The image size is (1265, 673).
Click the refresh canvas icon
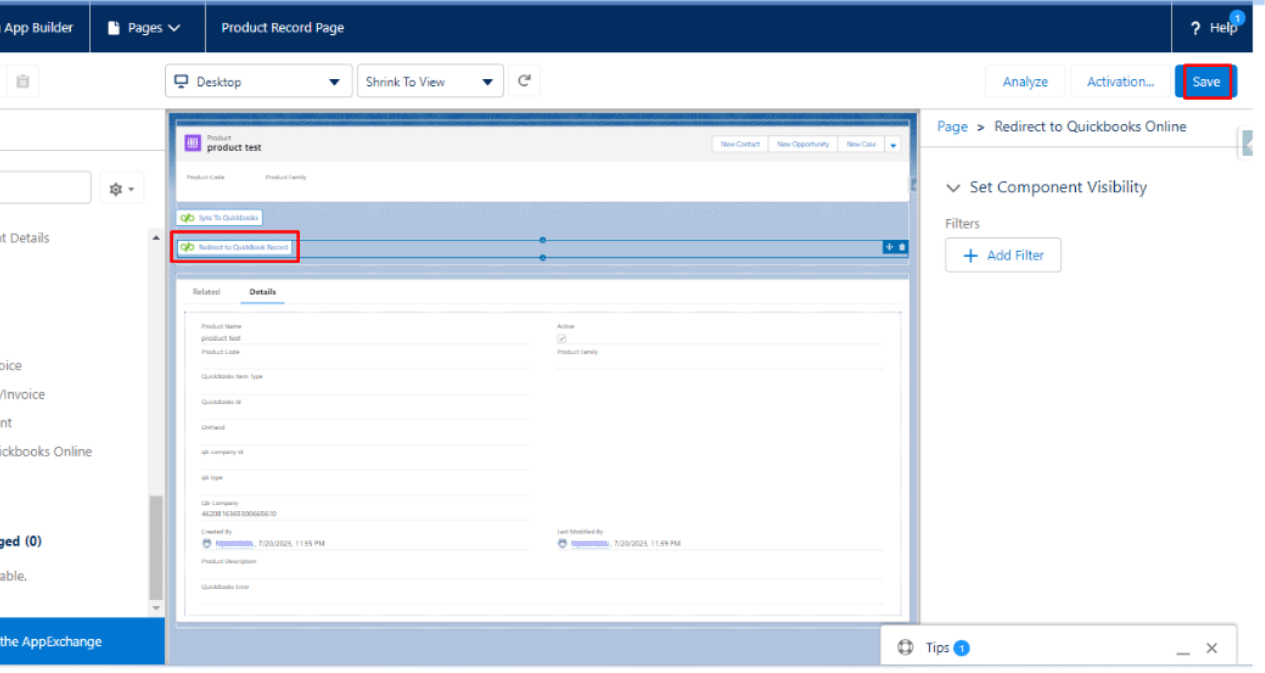523,81
